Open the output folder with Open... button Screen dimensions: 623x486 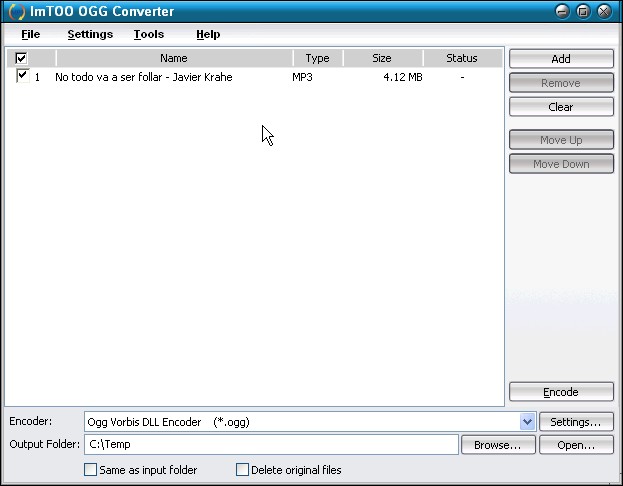576,445
